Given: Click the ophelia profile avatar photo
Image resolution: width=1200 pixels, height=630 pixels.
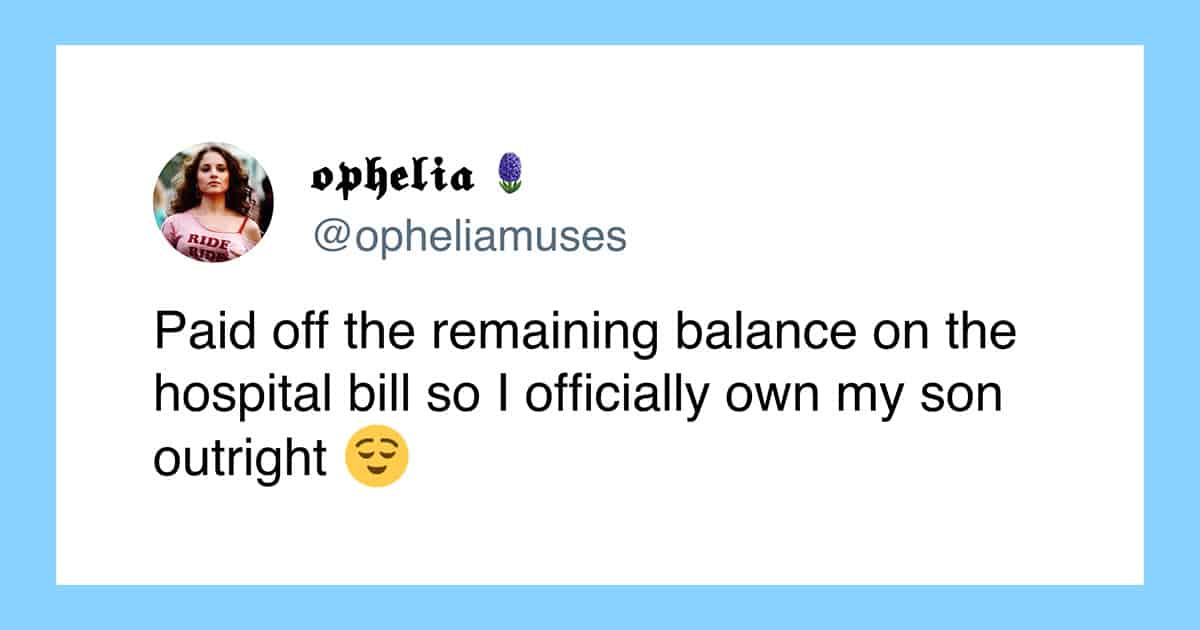Looking at the screenshot, I should click(213, 202).
